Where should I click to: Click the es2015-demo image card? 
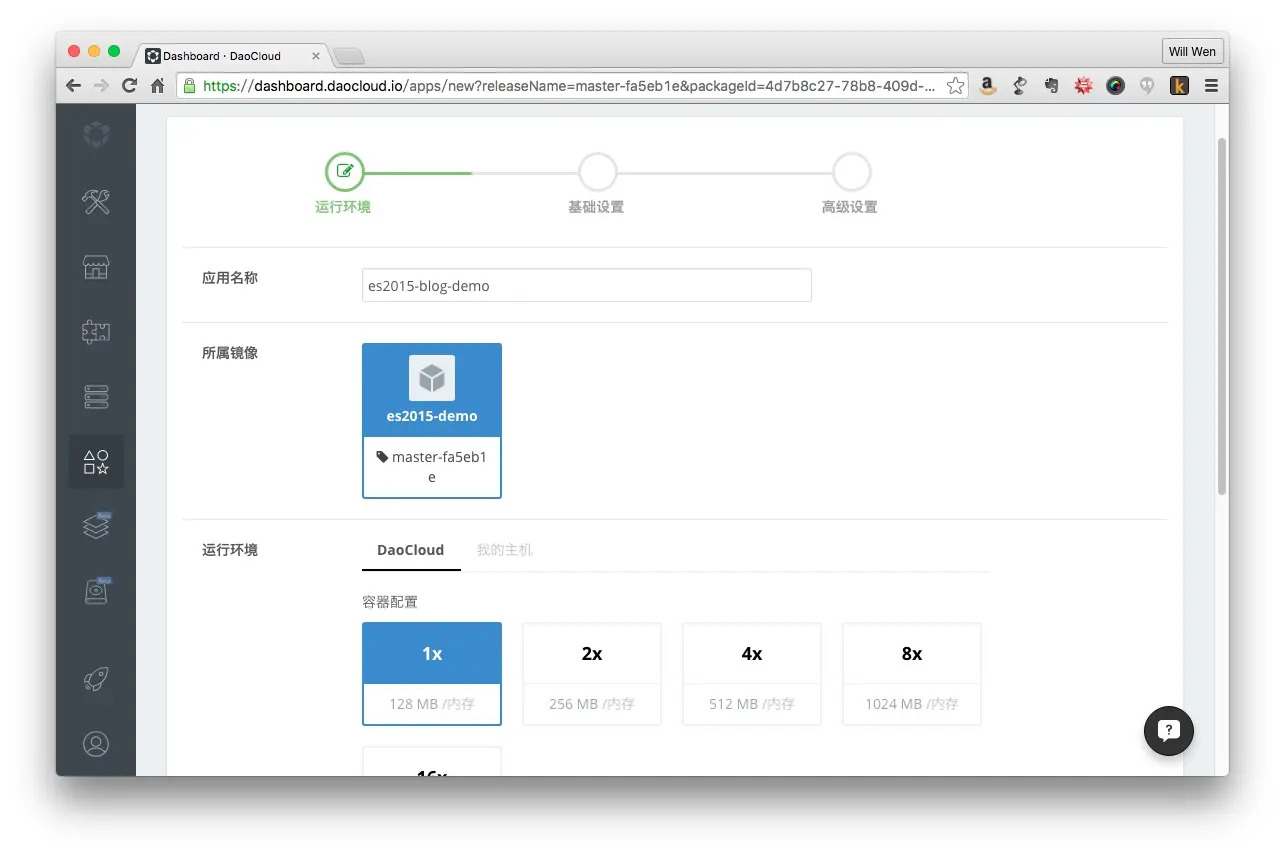coord(432,421)
